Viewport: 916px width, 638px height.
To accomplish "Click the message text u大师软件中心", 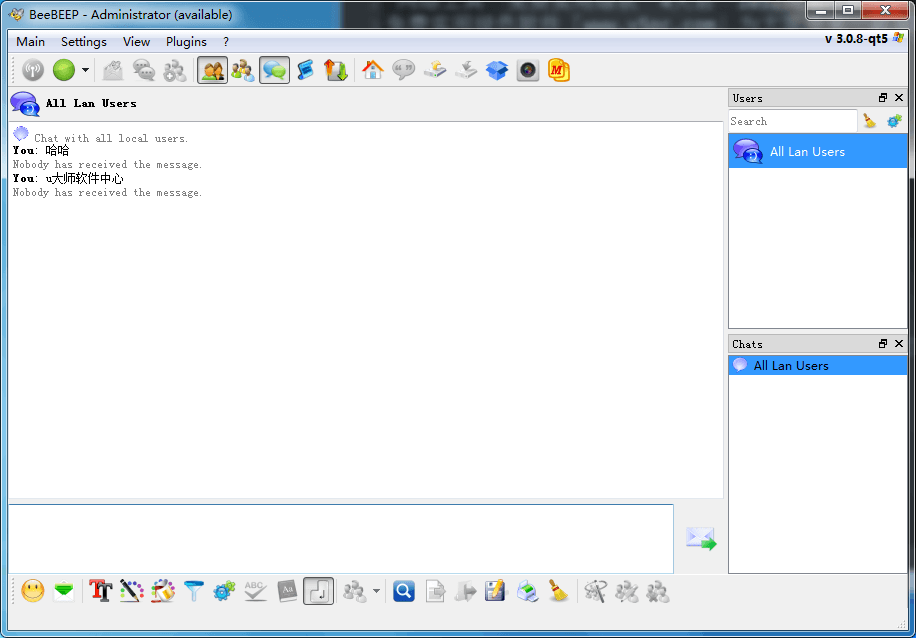I will pos(85,178).
